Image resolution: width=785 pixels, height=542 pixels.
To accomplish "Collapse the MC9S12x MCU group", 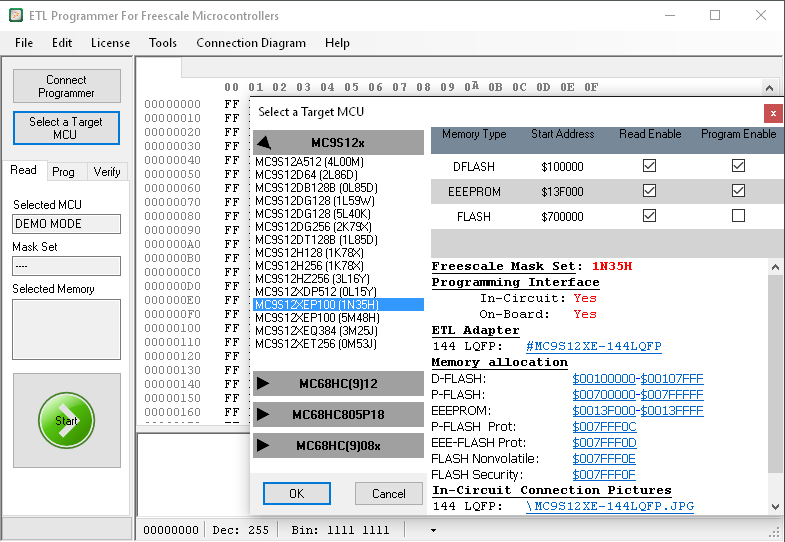I will click(x=338, y=143).
